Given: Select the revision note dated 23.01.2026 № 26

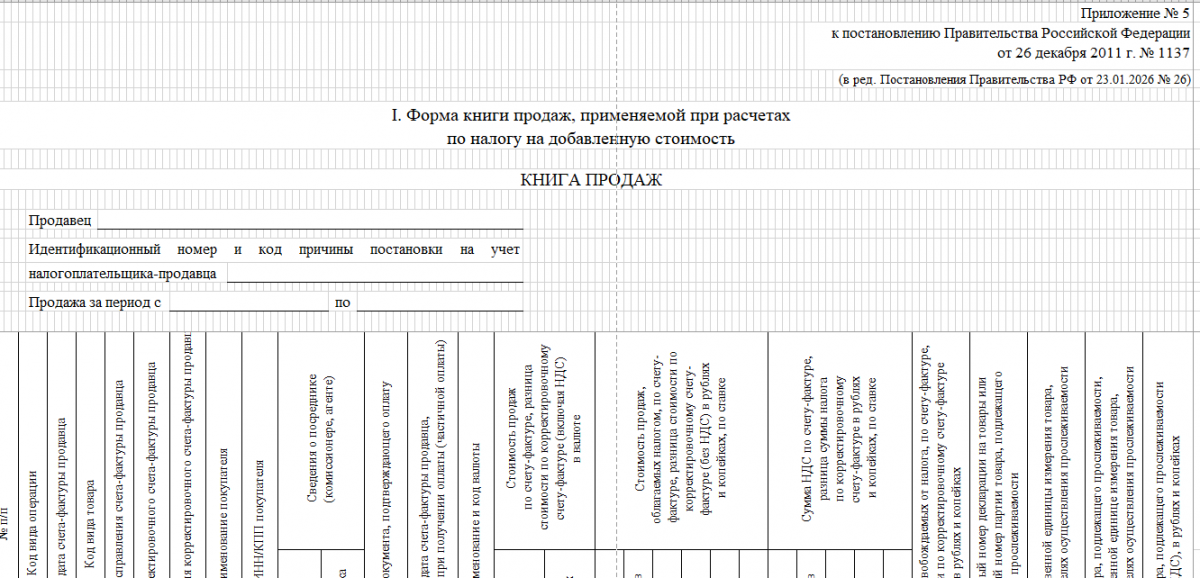Looking at the screenshot, I should pyautogui.click(x=1015, y=79).
